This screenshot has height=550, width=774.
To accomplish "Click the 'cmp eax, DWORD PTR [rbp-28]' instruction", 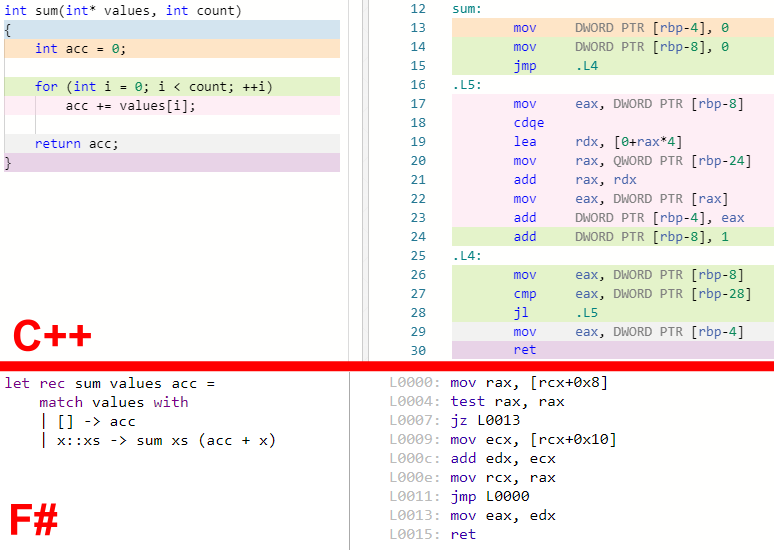I will [x=632, y=294].
